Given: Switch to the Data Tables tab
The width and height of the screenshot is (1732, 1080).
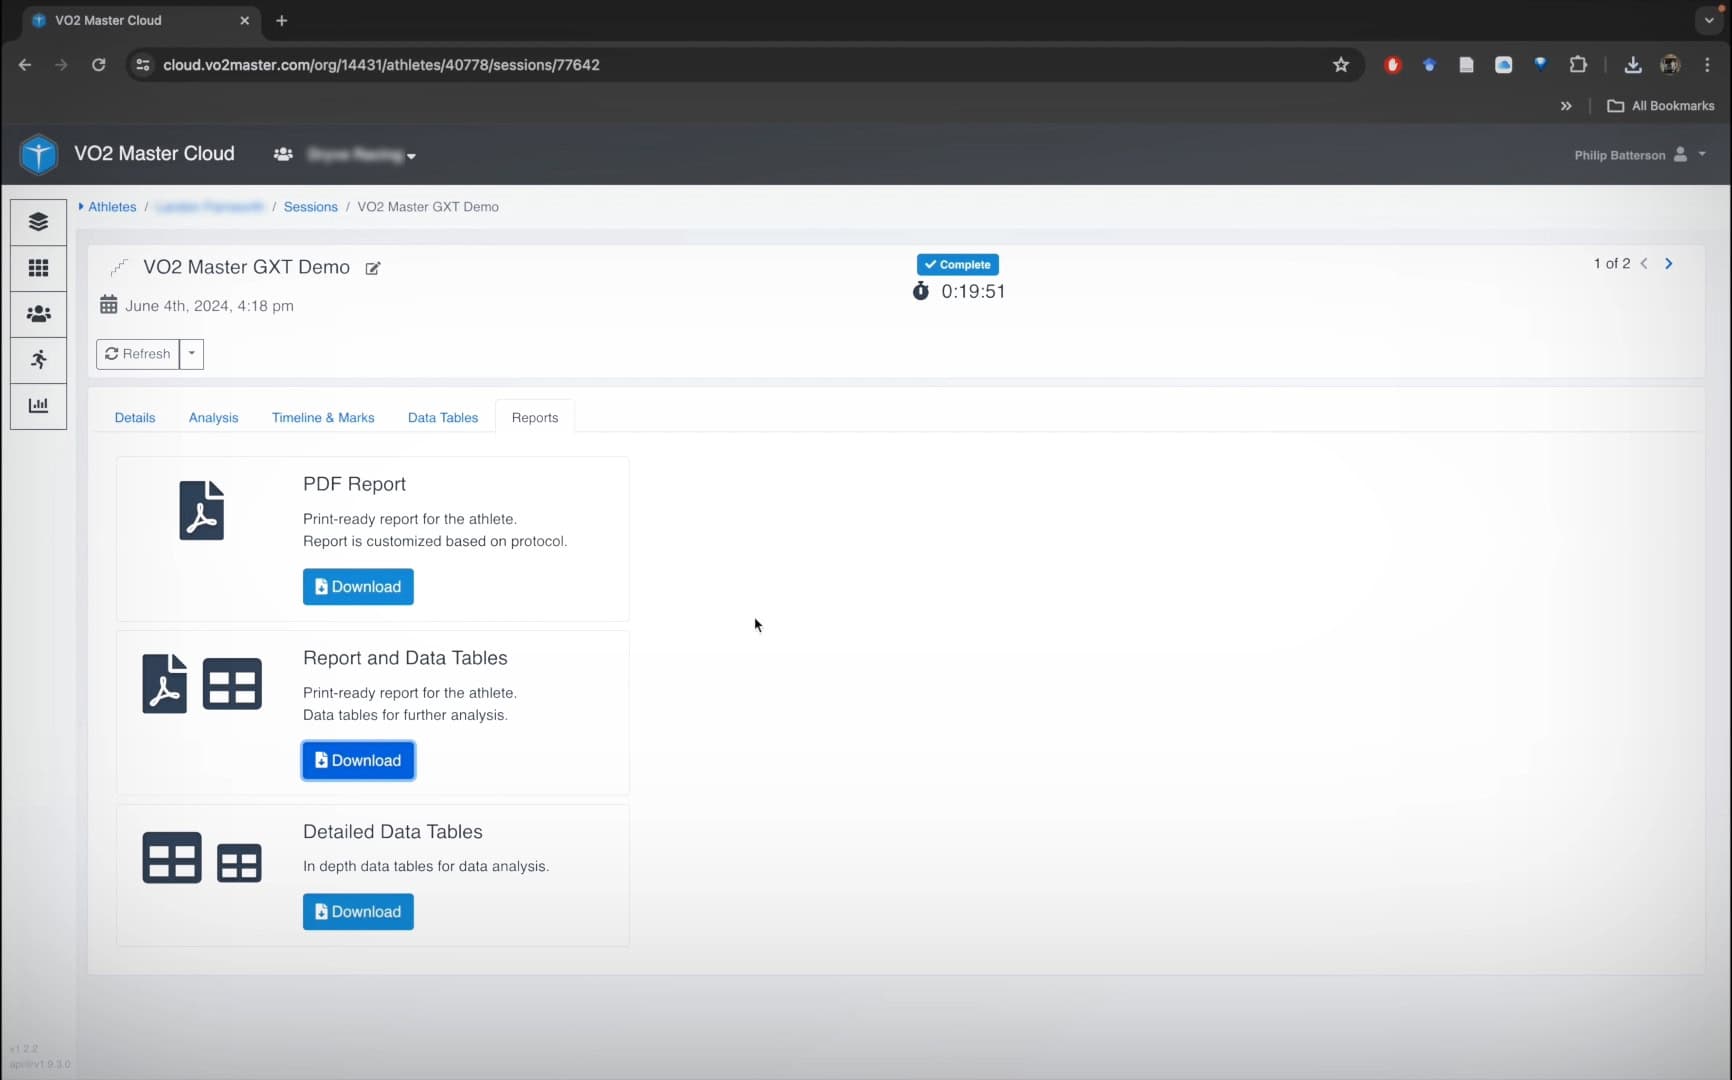Looking at the screenshot, I should pyautogui.click(x=443, y=418).
